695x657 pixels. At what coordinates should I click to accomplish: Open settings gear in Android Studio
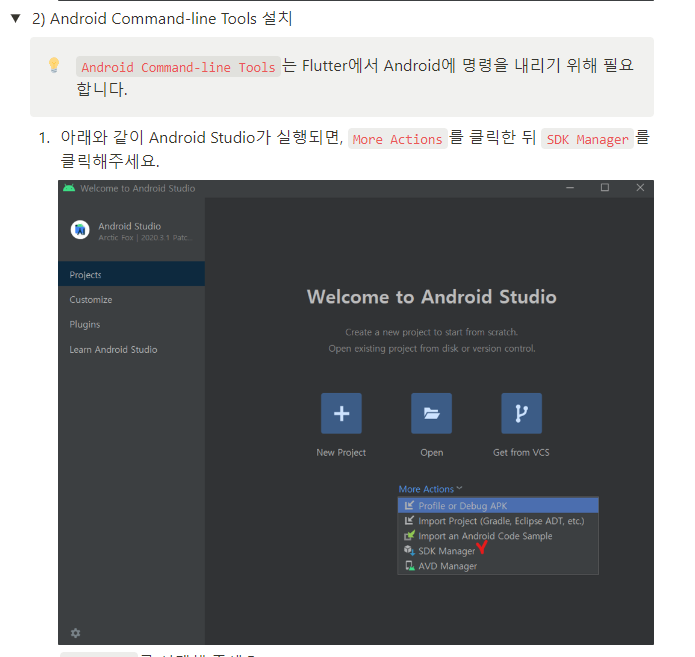tap(75, 633)
